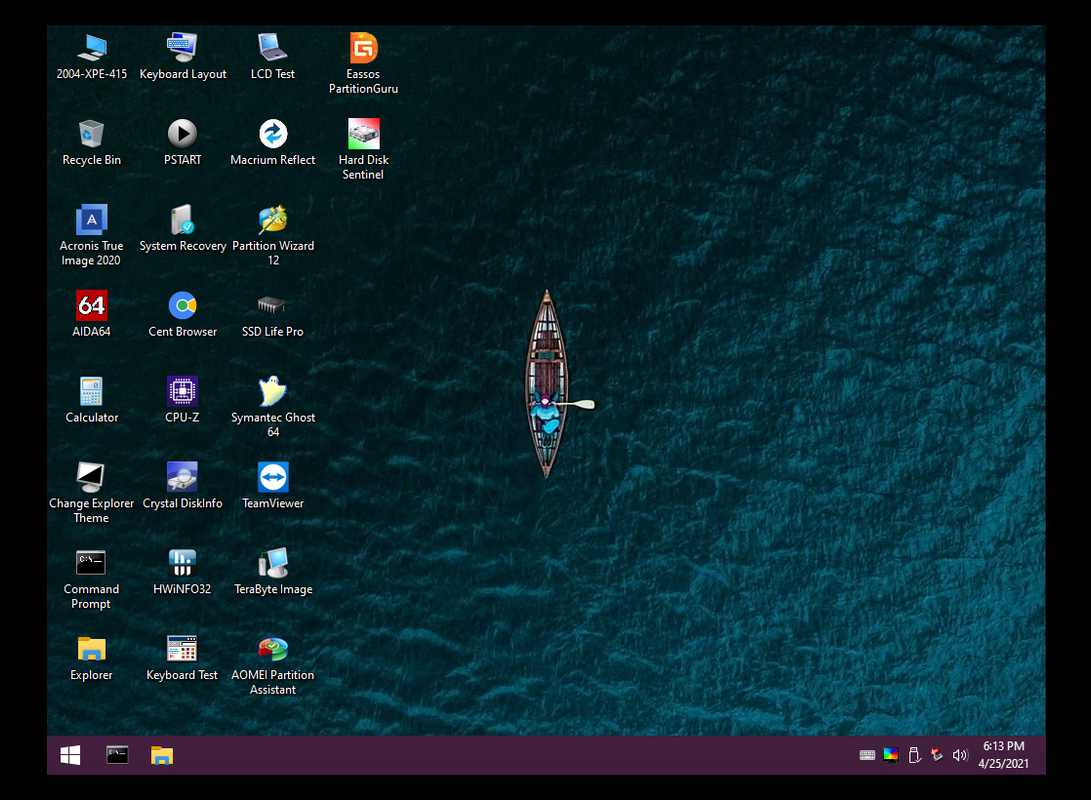Viewport: 1091px width, 800px height.
Task: Click the color monitor tray icon
Action: click(891, 755)
